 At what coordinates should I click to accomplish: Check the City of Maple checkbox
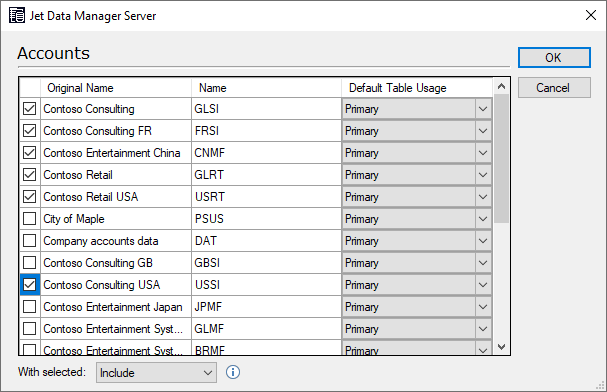29,219
